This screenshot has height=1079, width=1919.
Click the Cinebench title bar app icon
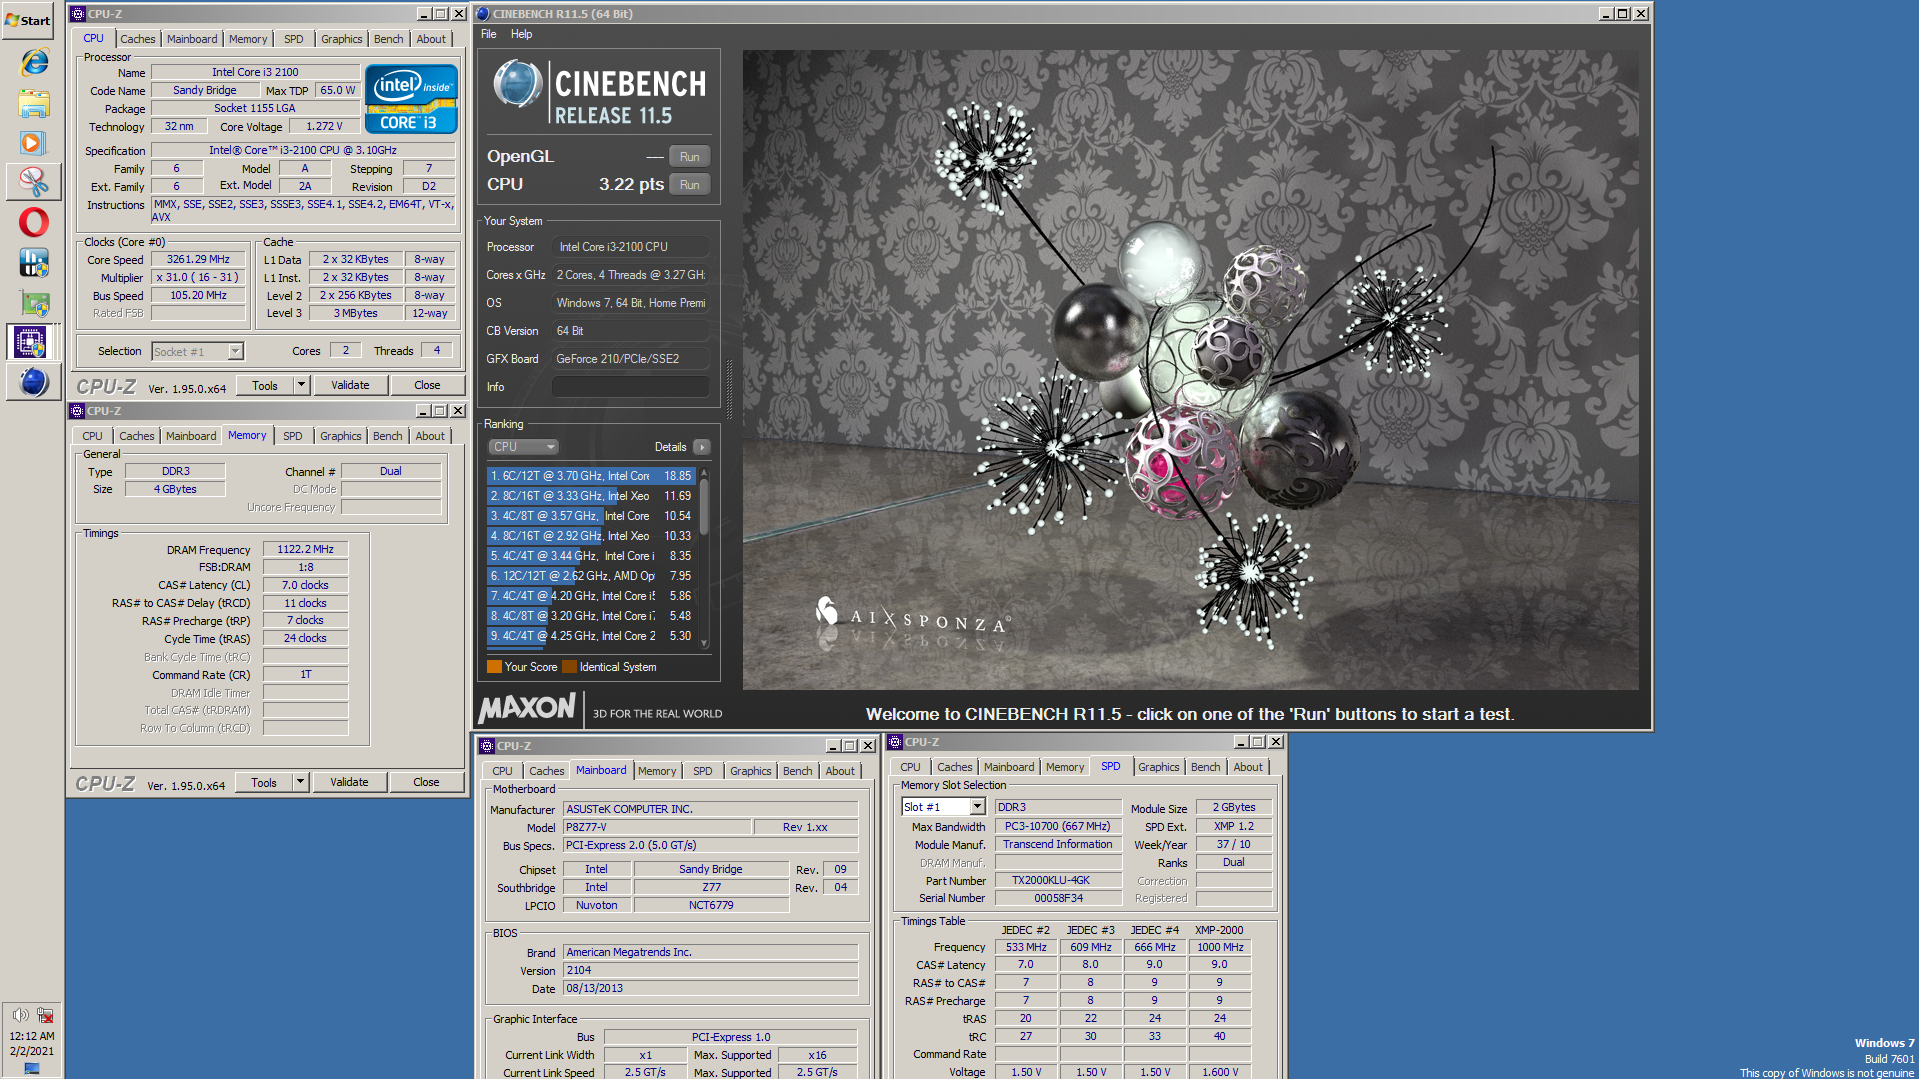483,14
